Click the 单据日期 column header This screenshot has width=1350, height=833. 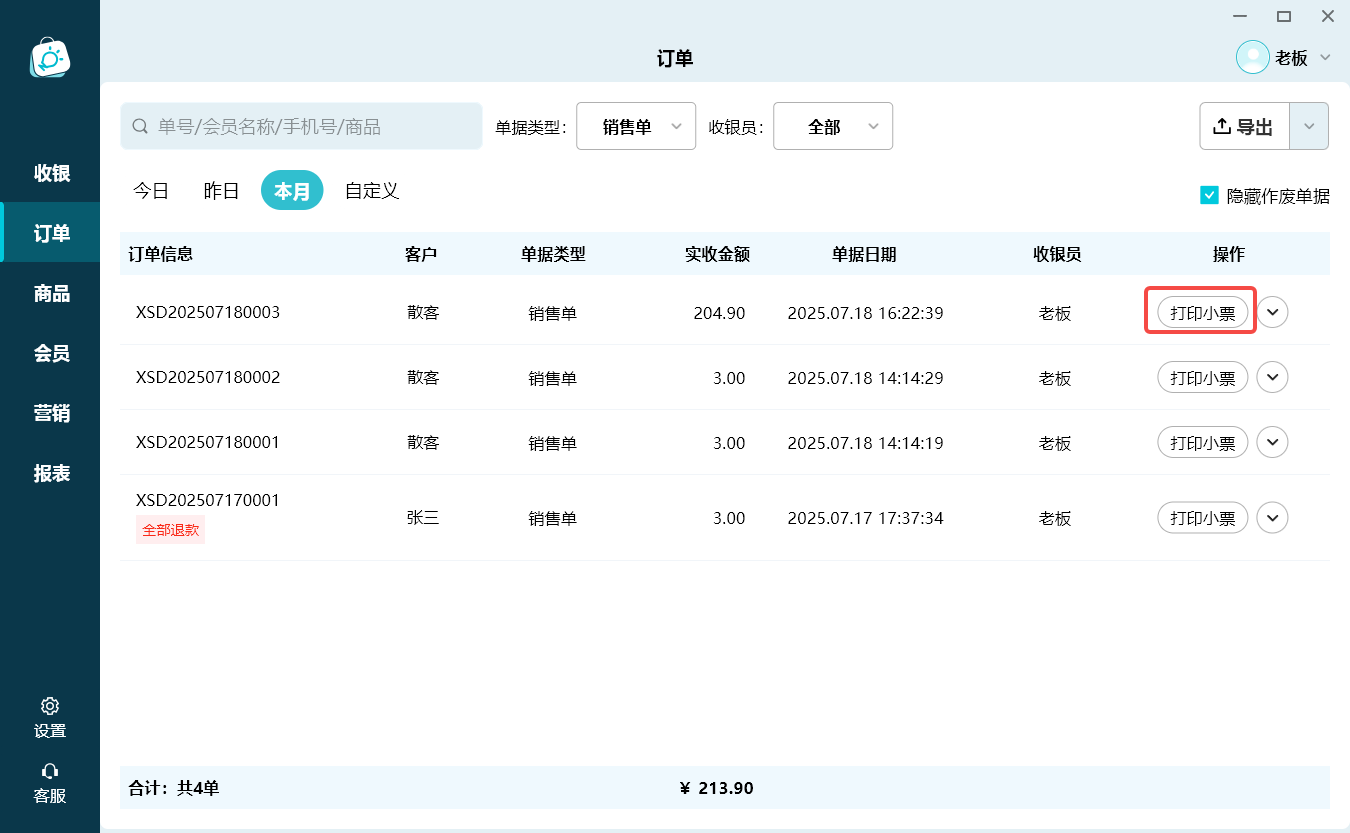click(864, 254)
